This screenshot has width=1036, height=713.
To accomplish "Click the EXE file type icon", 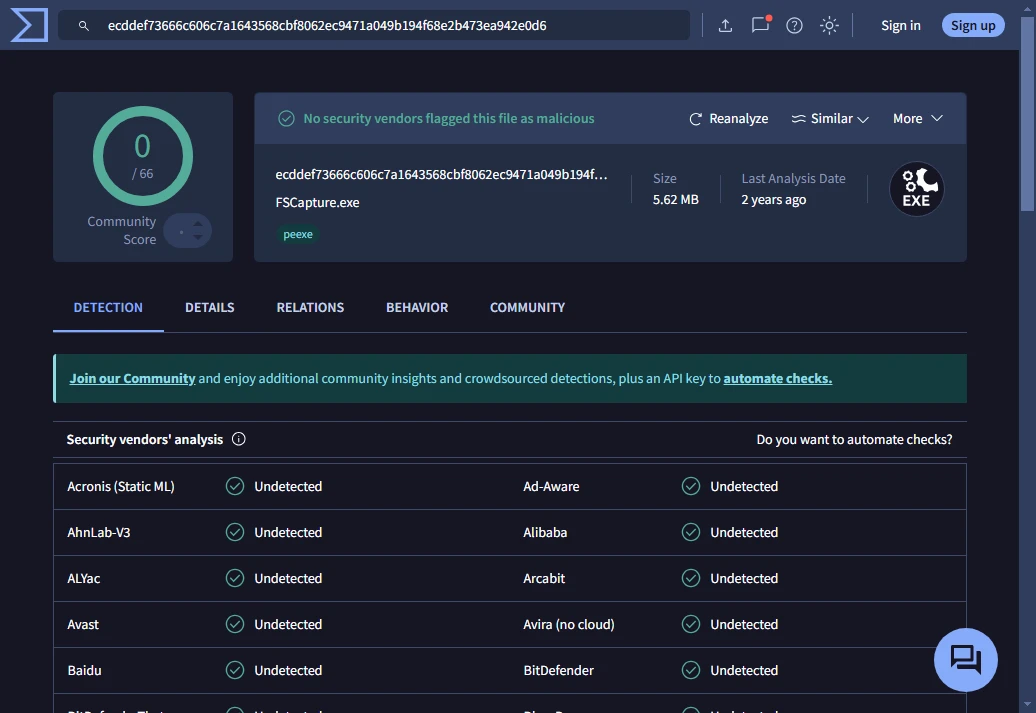I will click(916, 189).
